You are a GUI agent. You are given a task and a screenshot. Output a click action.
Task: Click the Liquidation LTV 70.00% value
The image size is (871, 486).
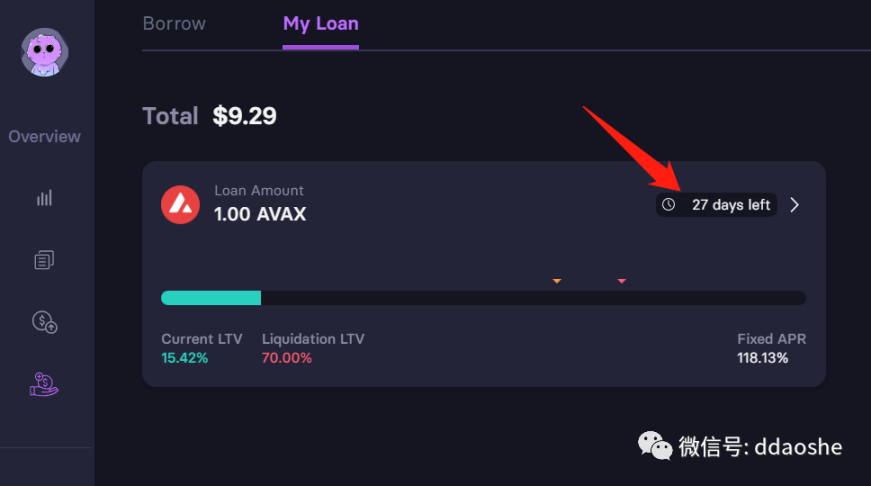pyautogui.click(x=287, y=357)
